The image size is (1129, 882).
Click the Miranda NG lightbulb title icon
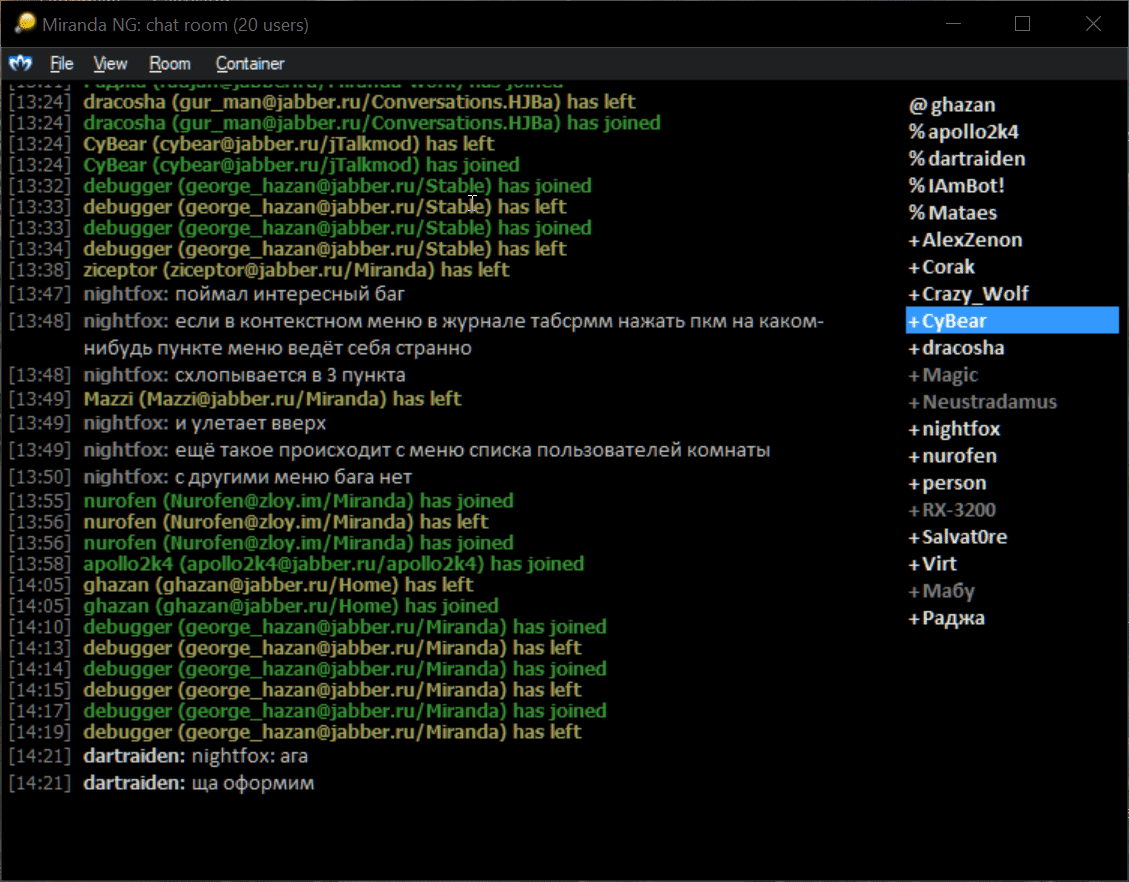tap(25, 24)
